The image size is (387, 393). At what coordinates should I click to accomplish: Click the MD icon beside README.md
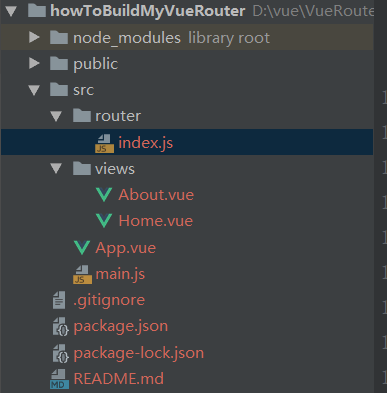pyautogui.click(x=59, y=379)
